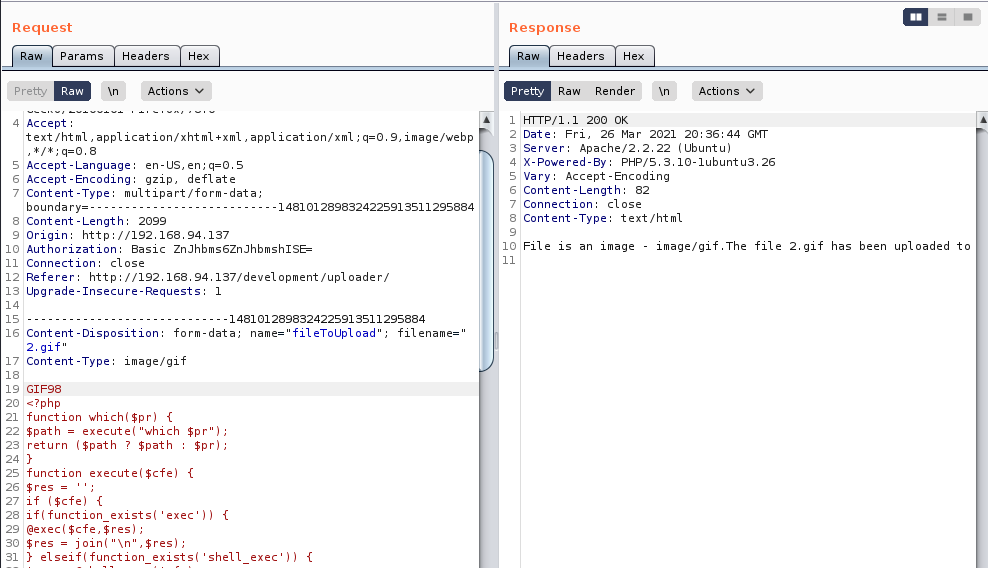This screenshot has width=988, height=568.
Task: Click the Request panel heading
Action: point(42,27)
